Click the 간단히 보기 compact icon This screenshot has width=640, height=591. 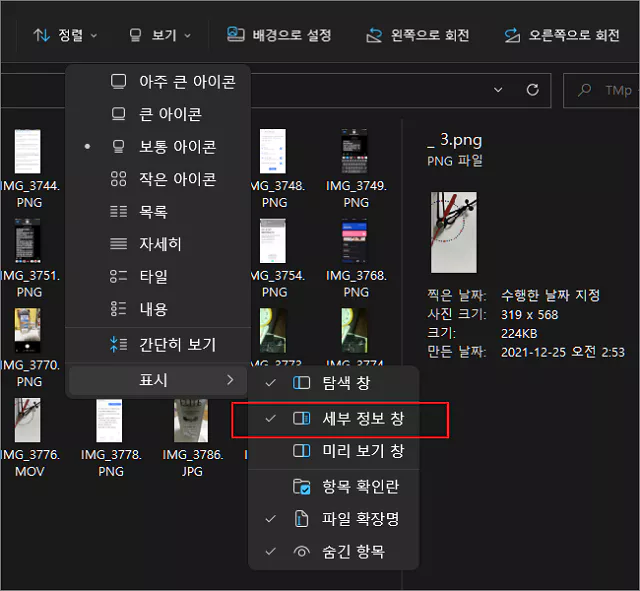point(118,344)
